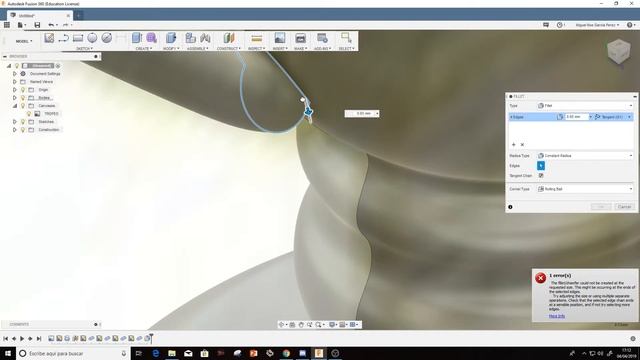Remove the edge selection with X
Screen dimensions: 640x360
tap(522, 144)
